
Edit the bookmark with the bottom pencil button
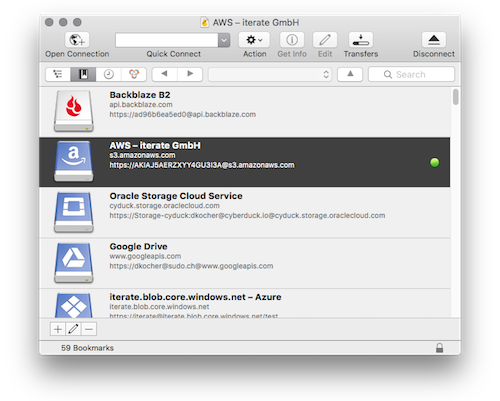(73, 329)
